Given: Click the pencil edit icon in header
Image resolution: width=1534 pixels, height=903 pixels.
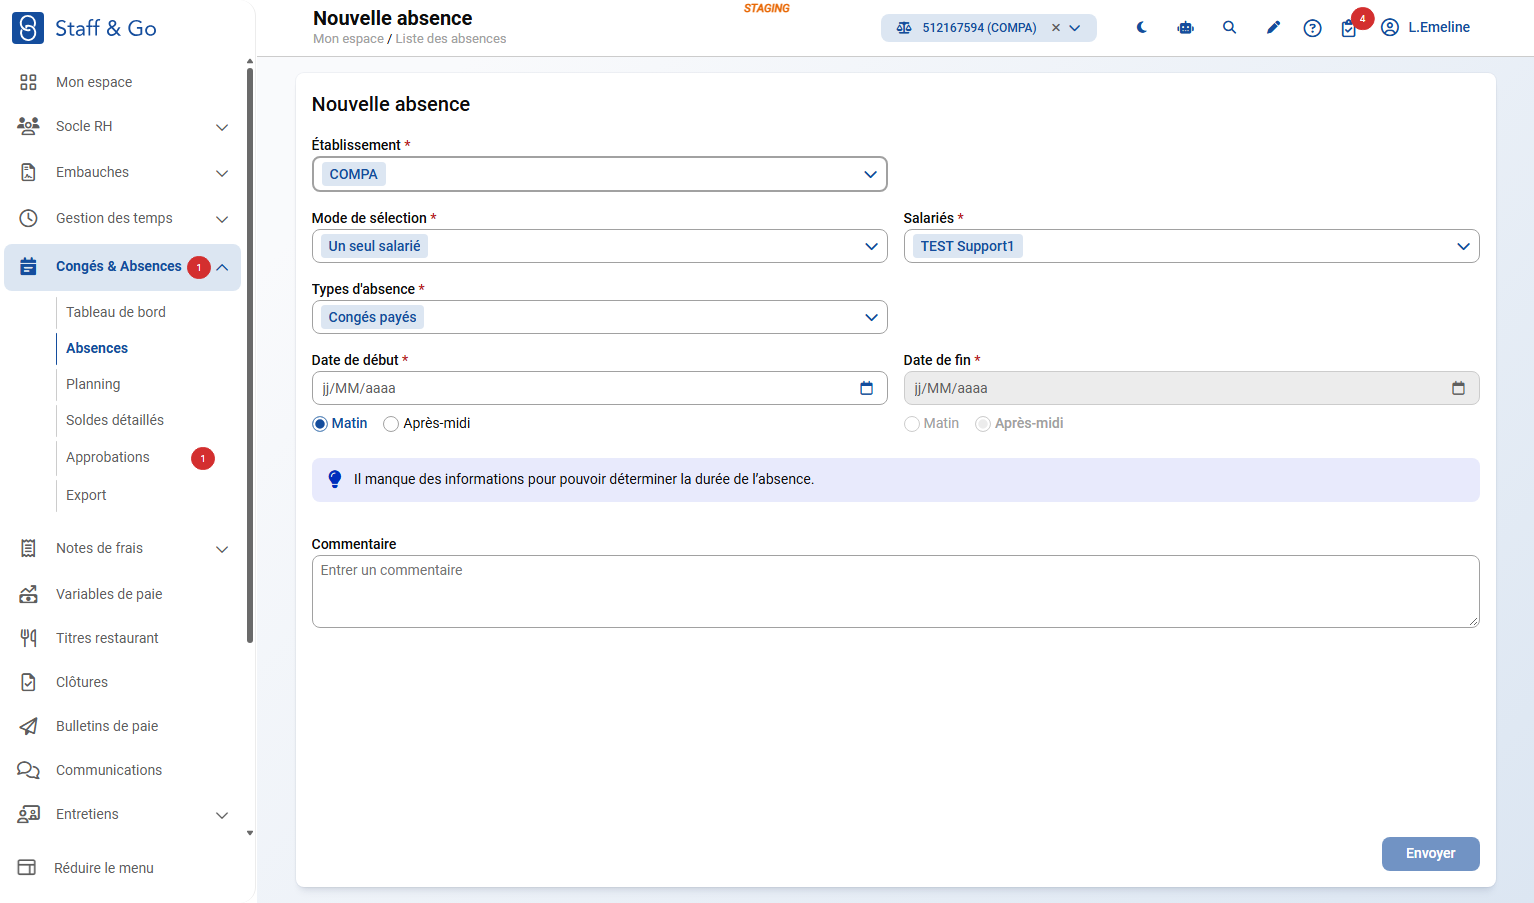Looking at the screenshot, I should coord(1273,28).
